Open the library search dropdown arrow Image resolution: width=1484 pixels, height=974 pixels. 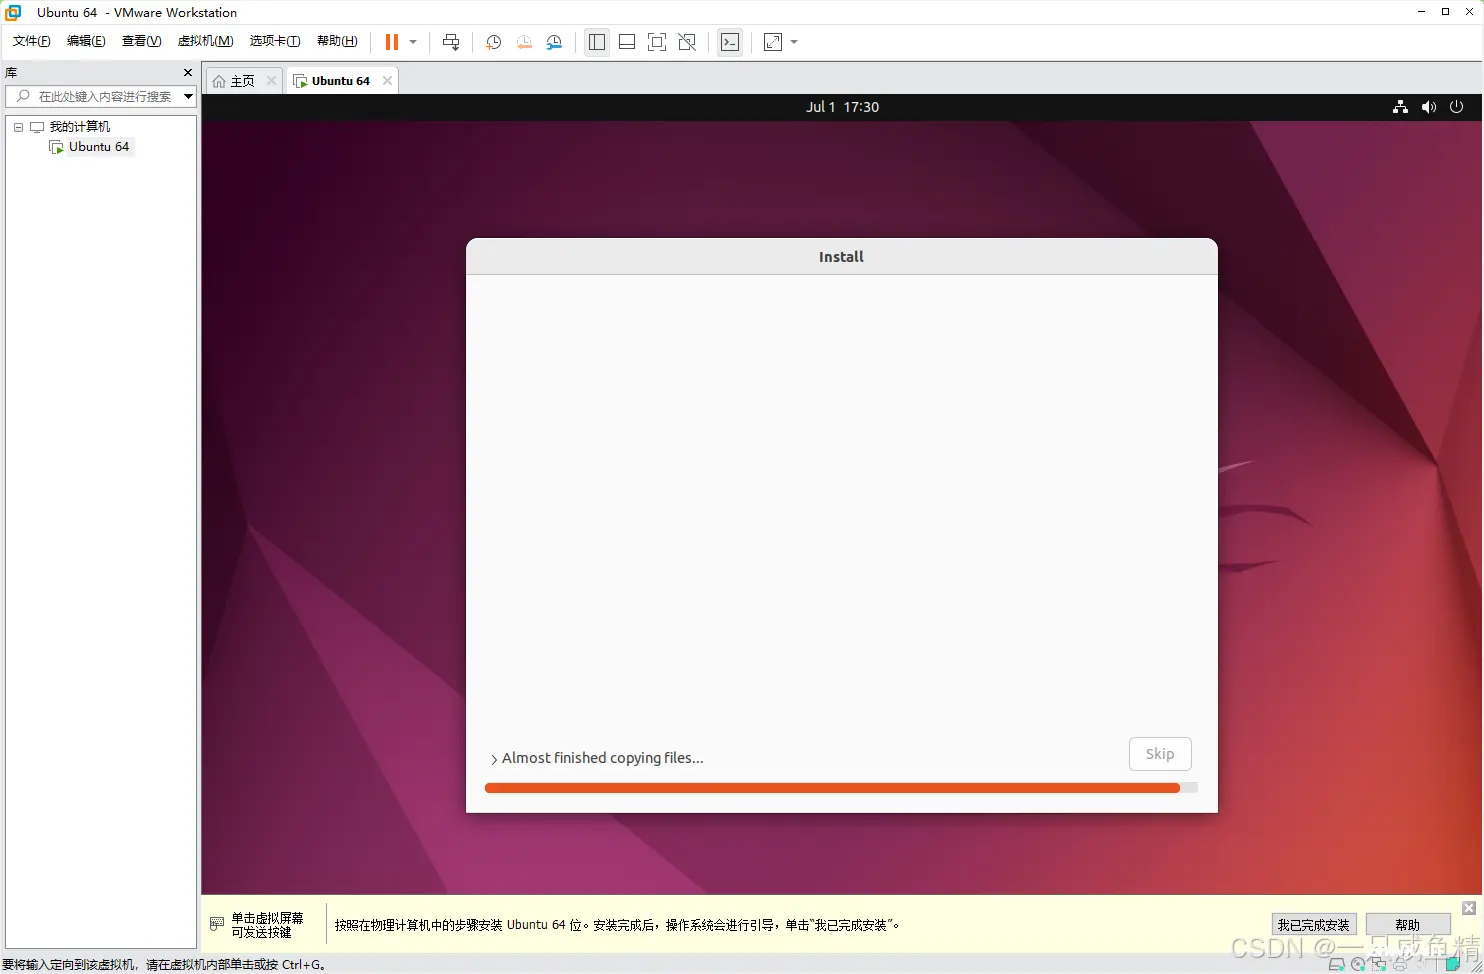pyautogui.click(x=188, y=96)
